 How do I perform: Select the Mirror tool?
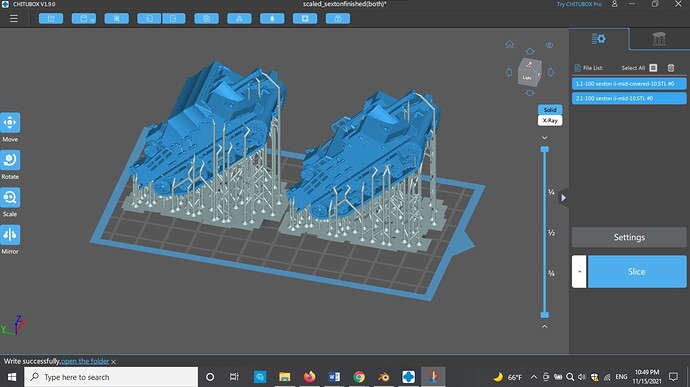point(10,235)
